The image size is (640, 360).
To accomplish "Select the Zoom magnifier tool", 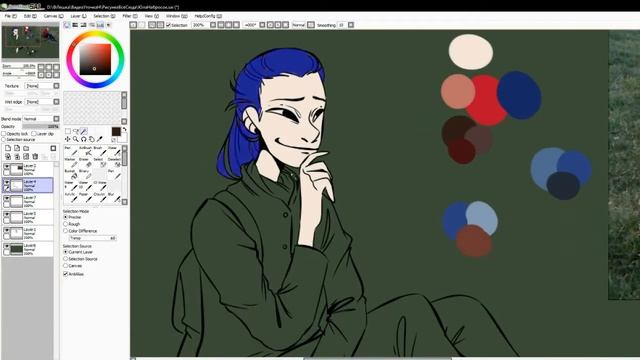I will (76, 139).
